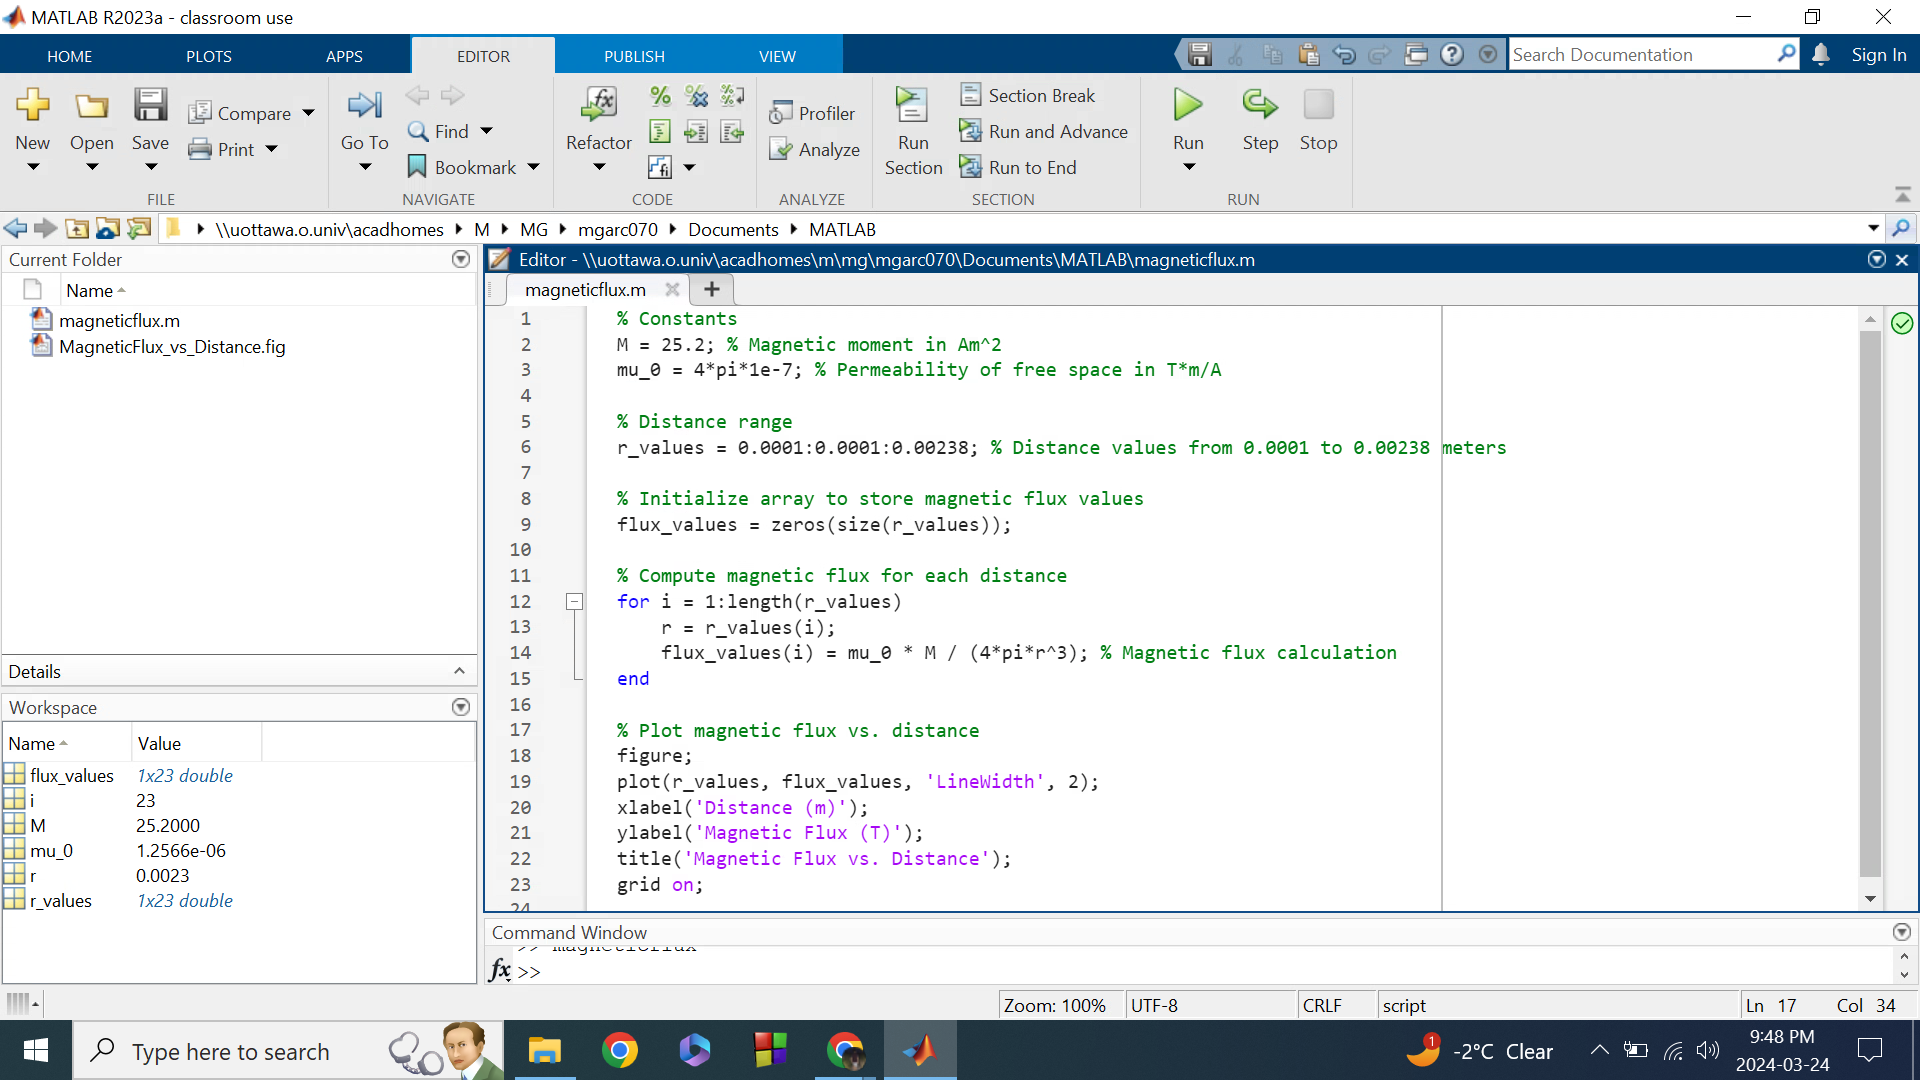Screen dimensions: 1920x1080
Task: Open the Compare dropdown arrow
Action: click(308, 113)
